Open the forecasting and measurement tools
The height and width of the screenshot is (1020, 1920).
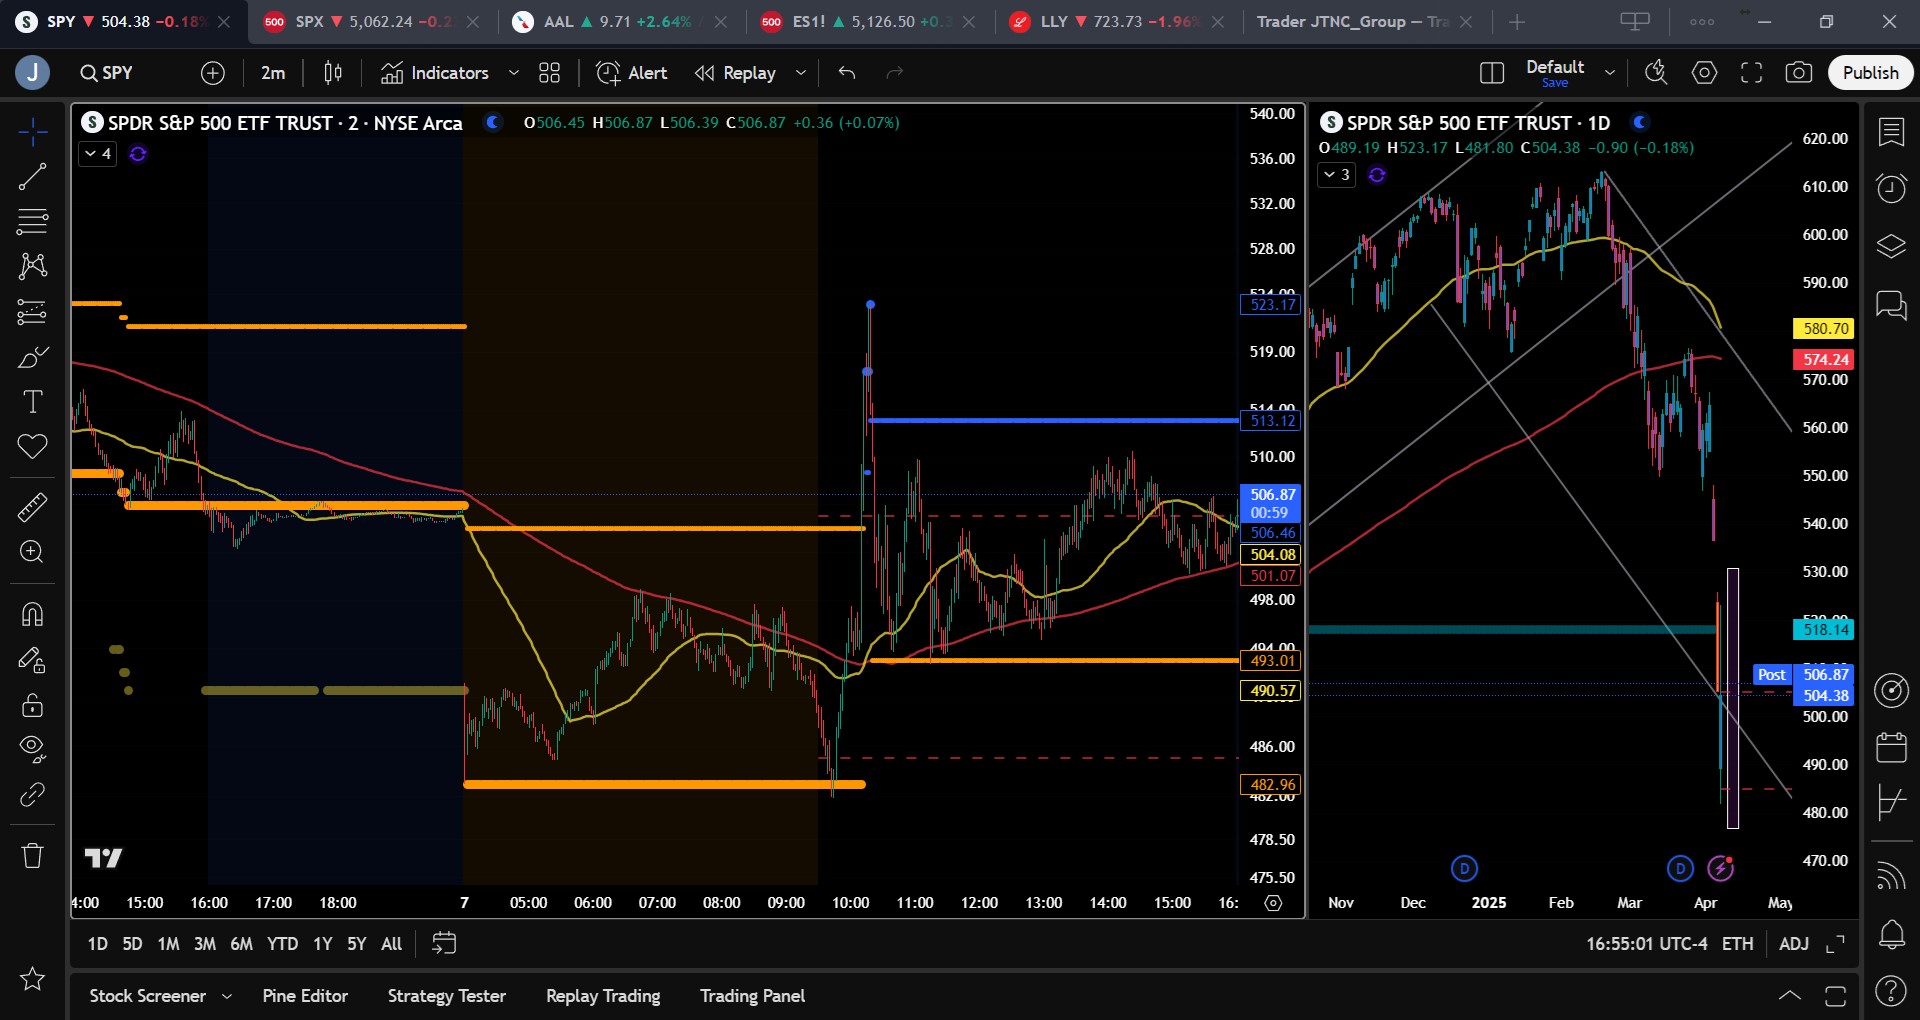[x=32, y=312]
